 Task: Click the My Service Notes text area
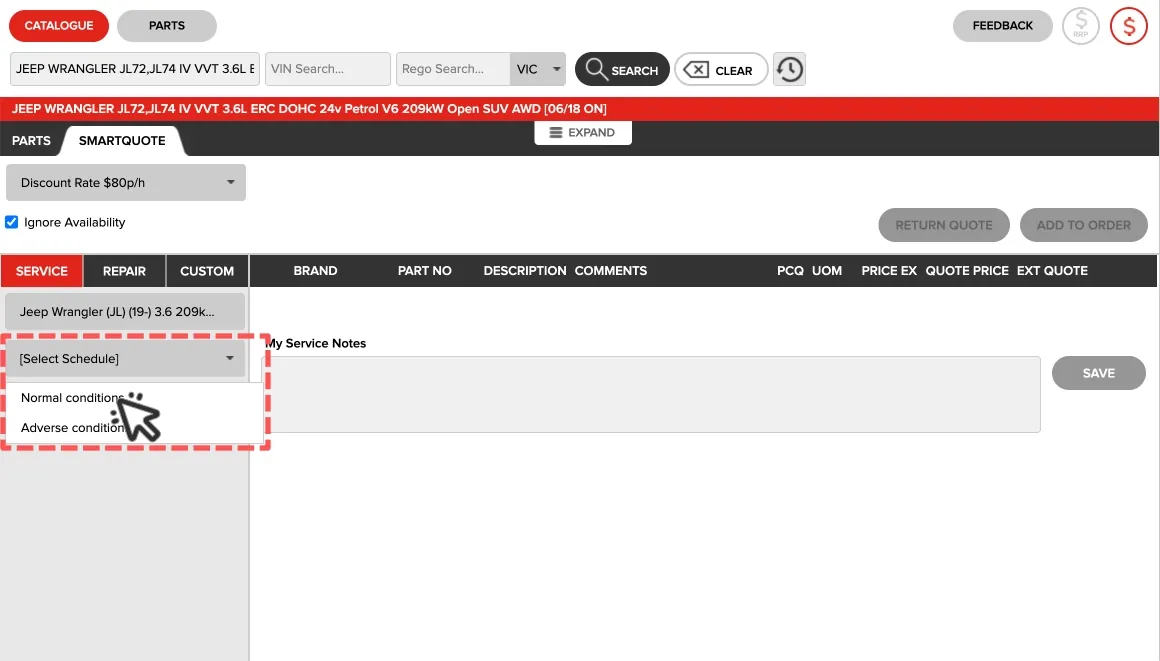pyautogui.click(x=651, y=395)
